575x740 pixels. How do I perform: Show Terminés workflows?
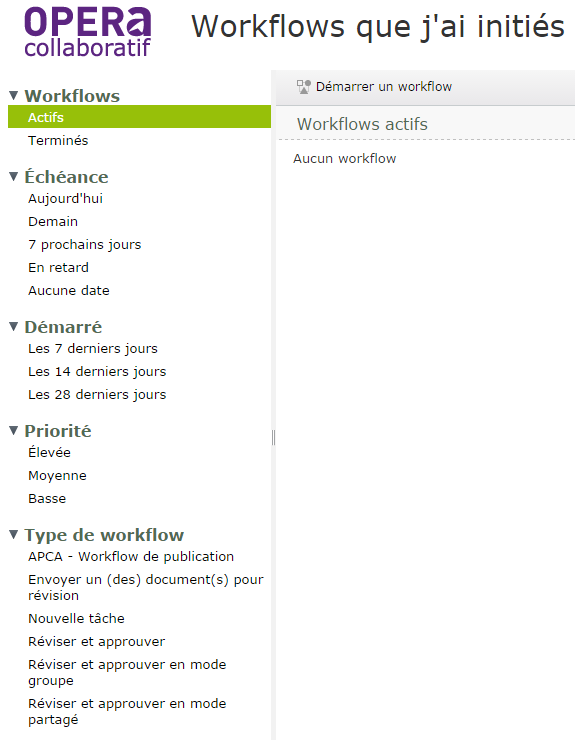point(58,140)
